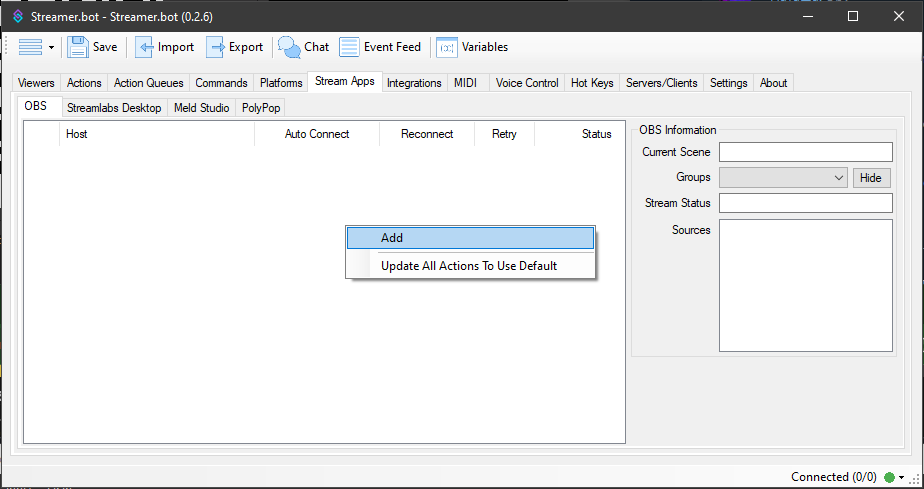Image resolution: width=924 pixels, height=489 pixels.
Task: Switch to the Viewers tab
Action: [36, 83]
